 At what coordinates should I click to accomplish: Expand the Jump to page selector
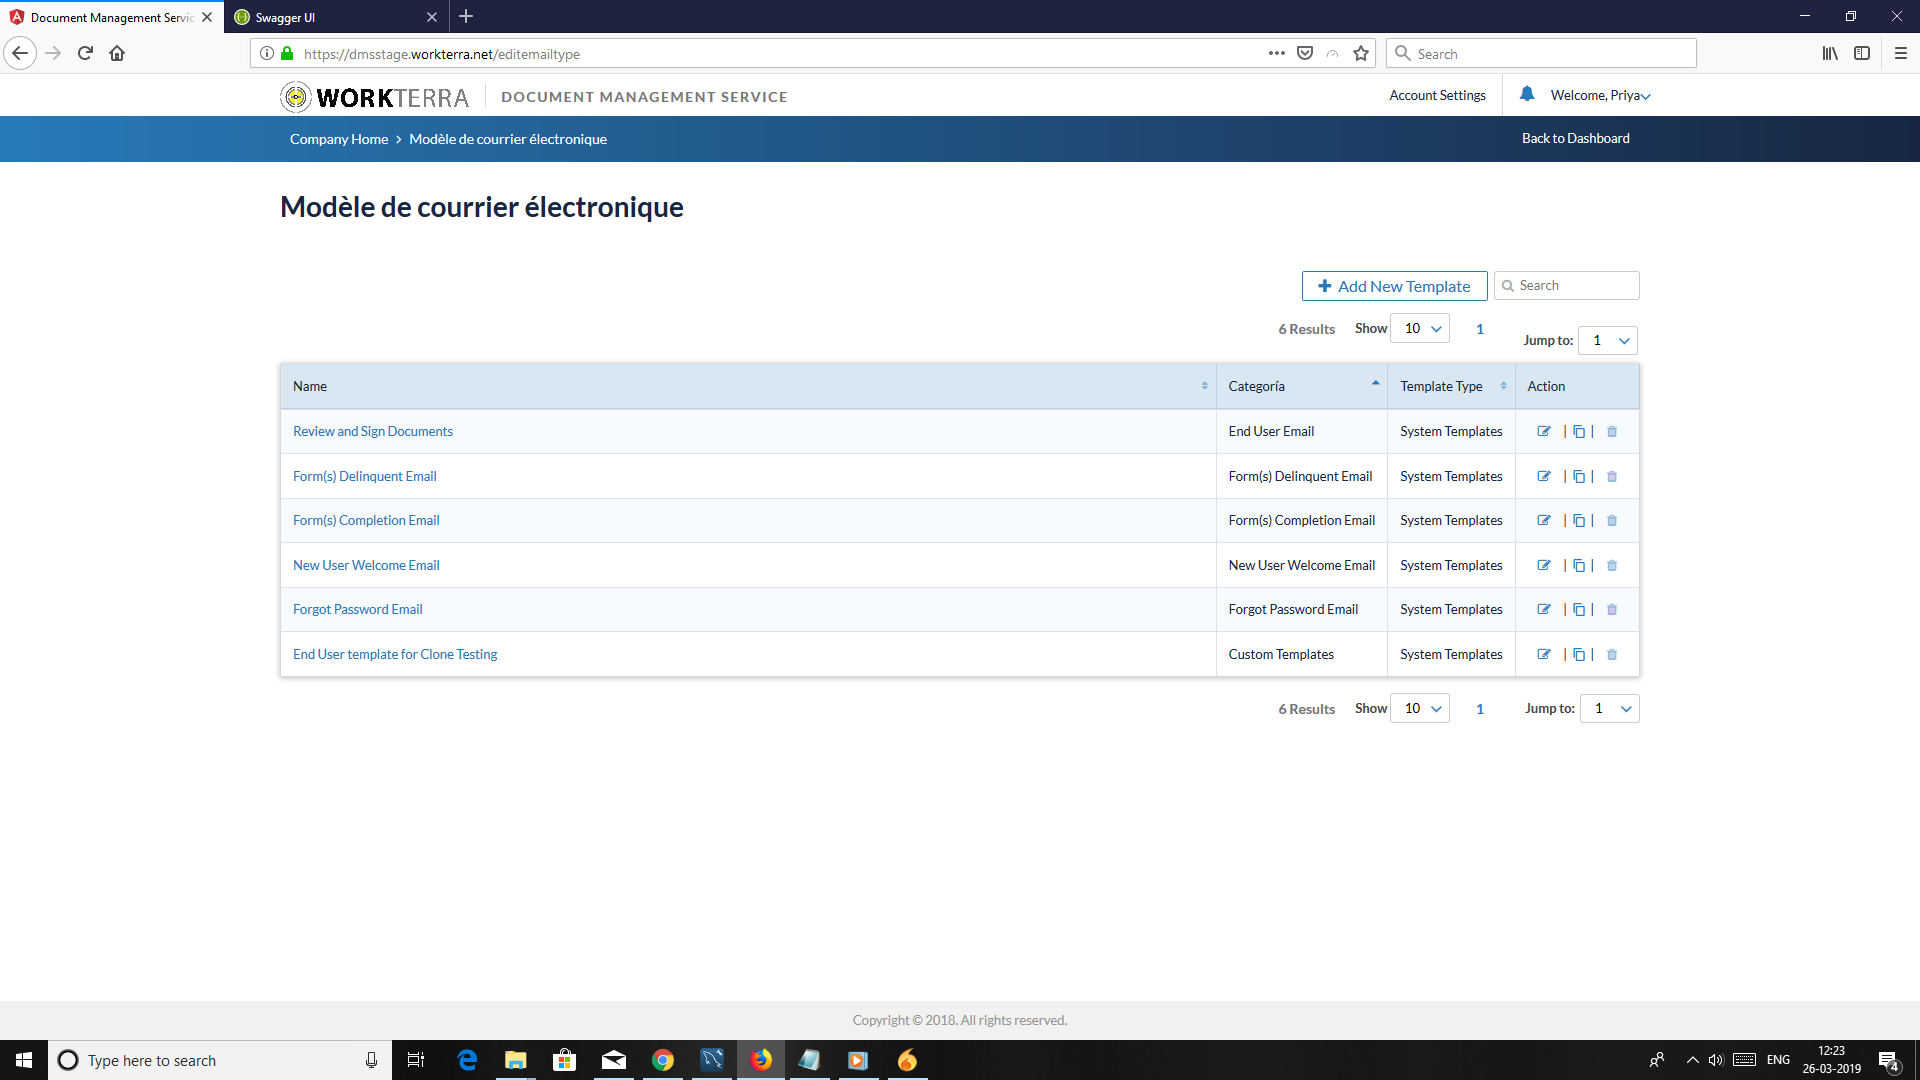coord(1608,340)
